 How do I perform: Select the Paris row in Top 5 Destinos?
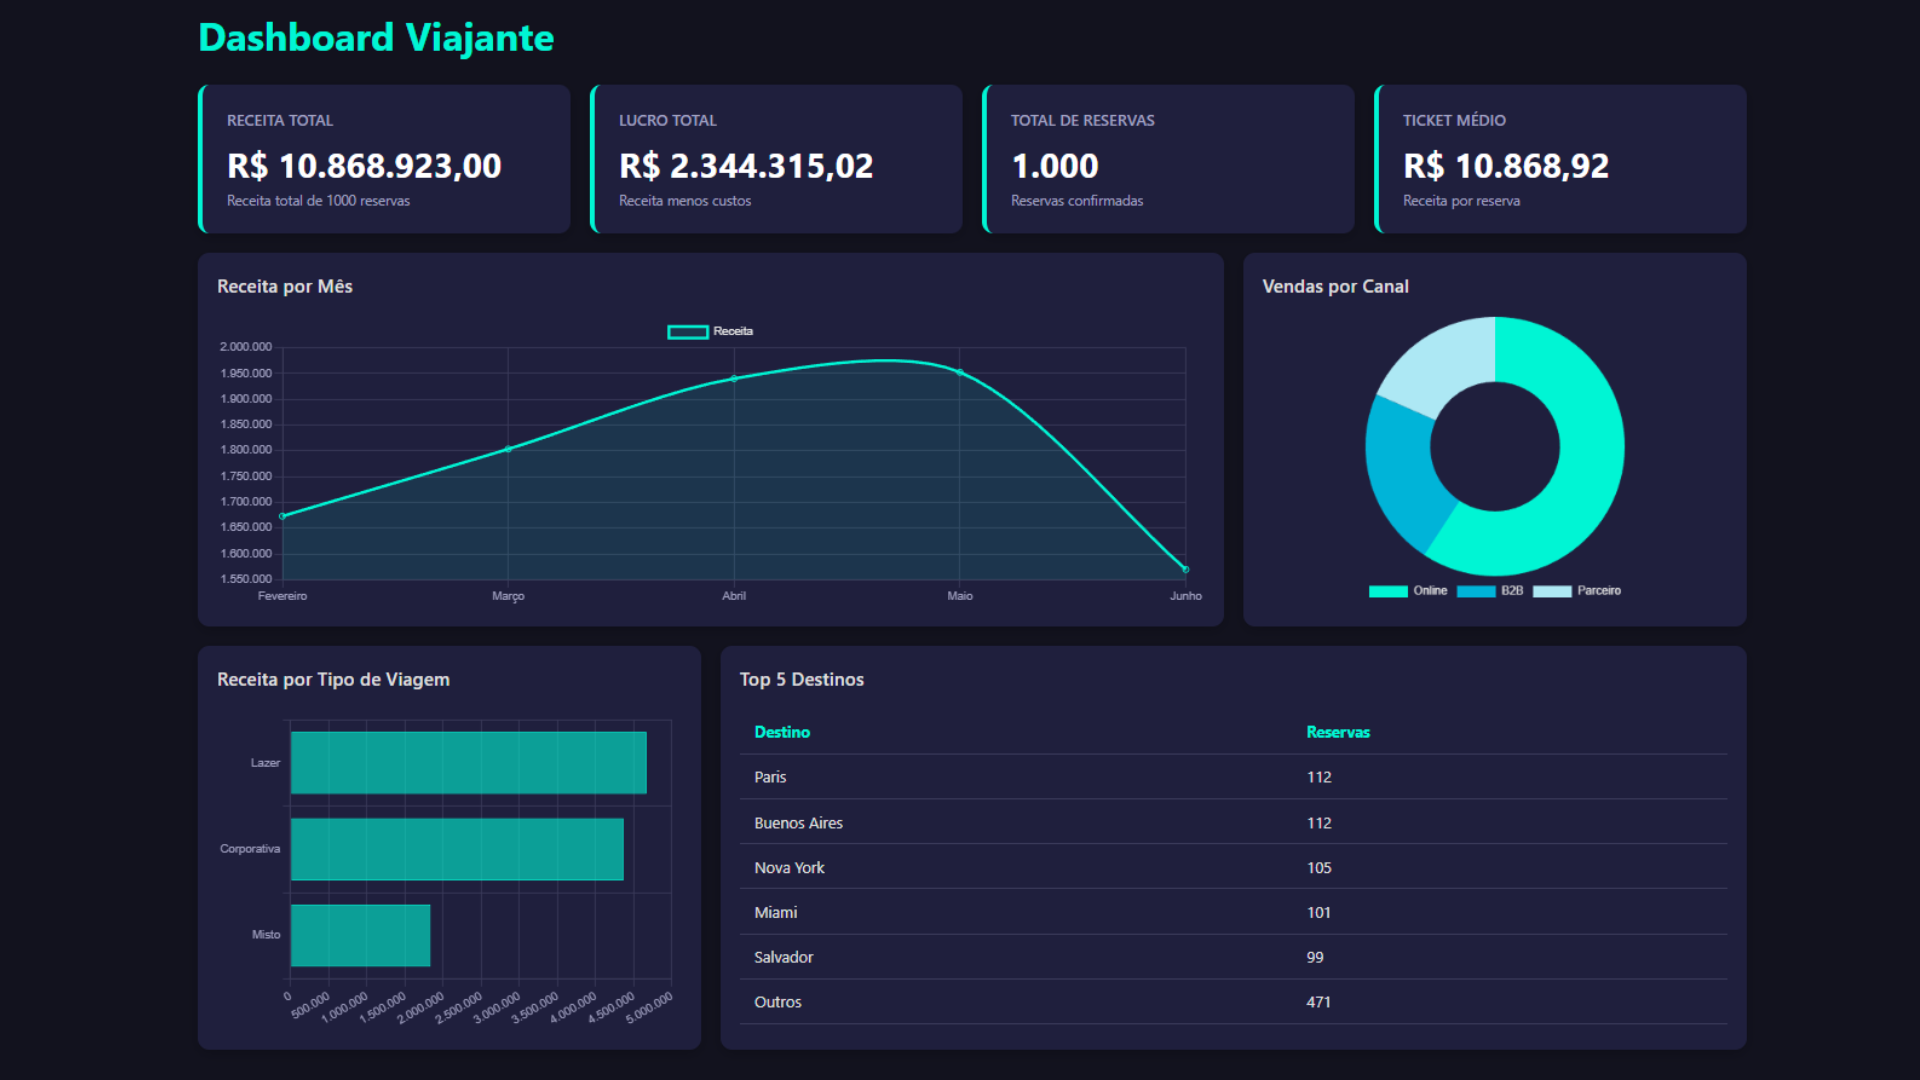click(770, 777)
